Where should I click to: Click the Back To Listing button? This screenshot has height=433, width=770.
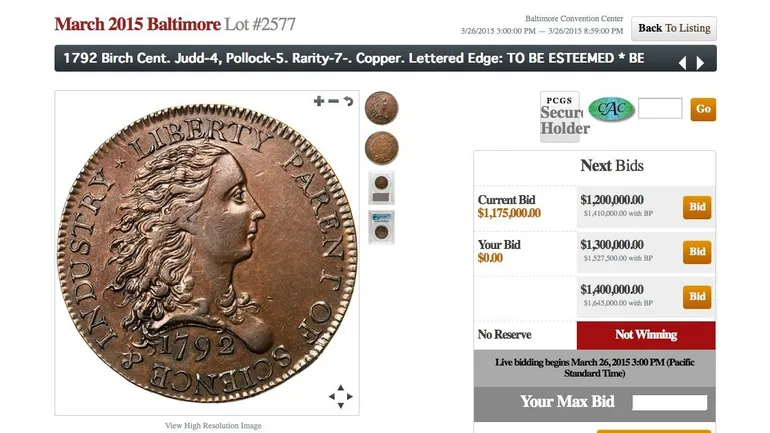point(674,28)
